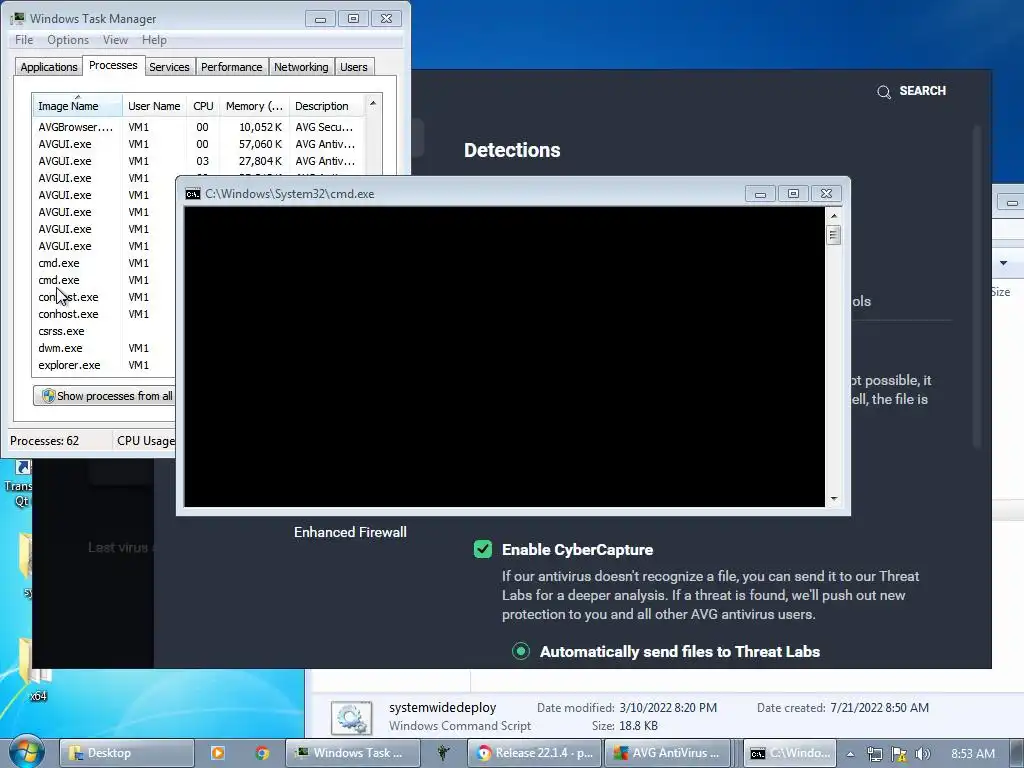Toggle the Enable CyberCapture checkbox
Screen dimensions: 1024x768
point(483,549)
